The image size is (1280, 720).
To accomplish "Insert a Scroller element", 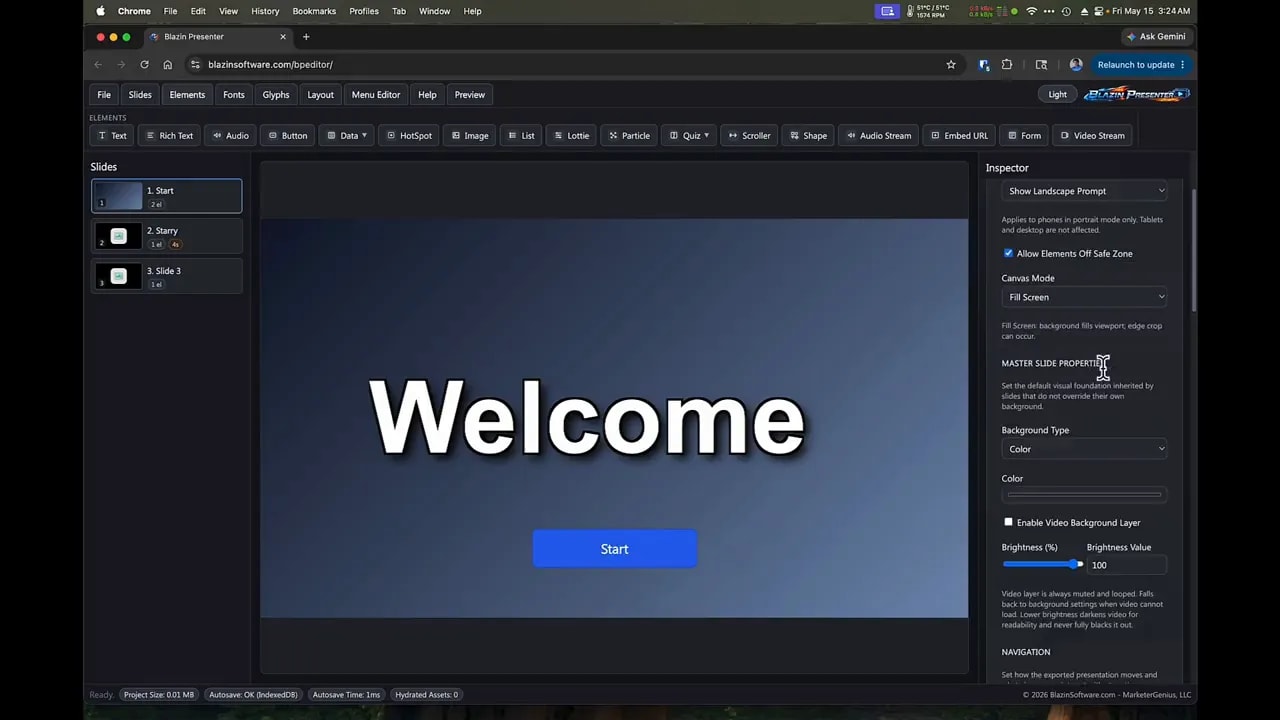I will point(749,136).
